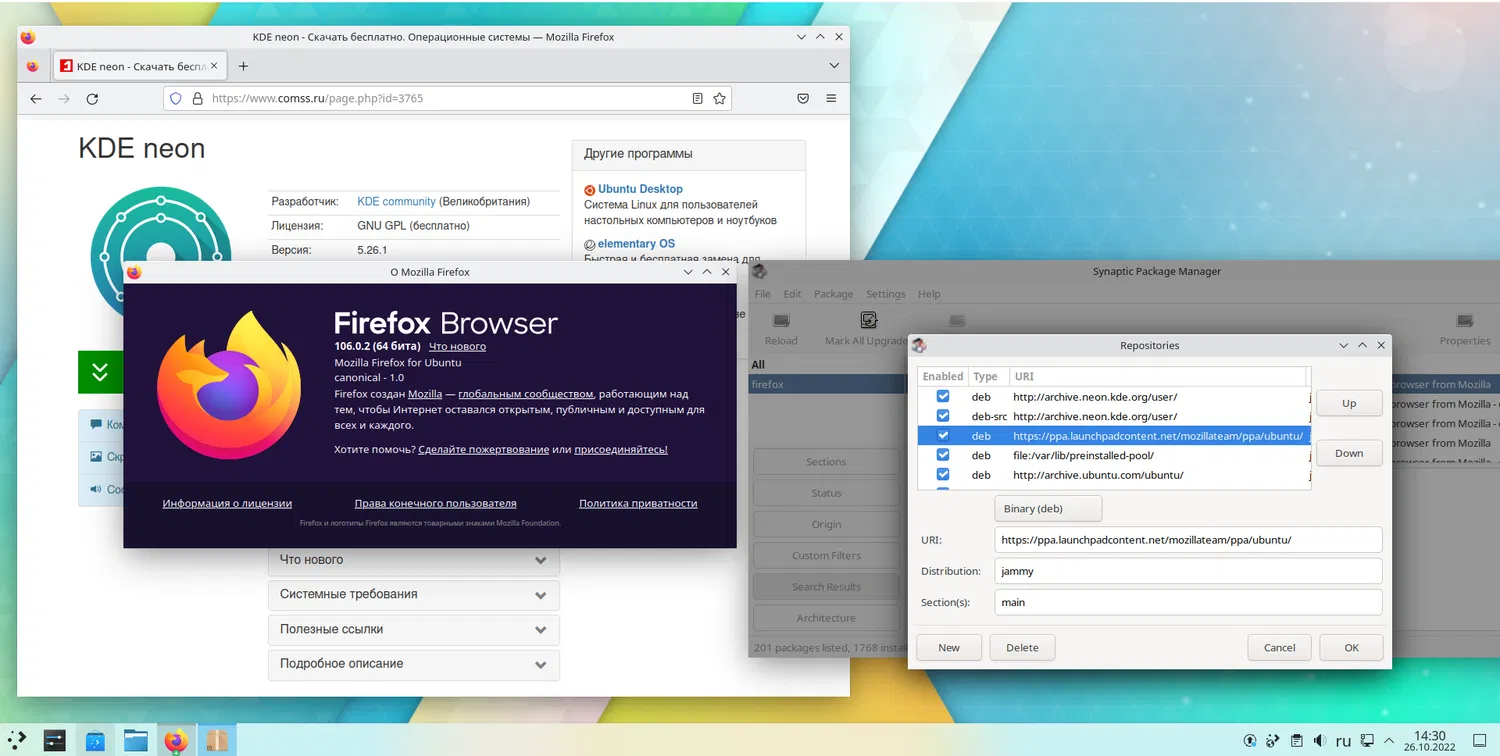Open the Политика приватности link
1500x756 pixels.
638,503
